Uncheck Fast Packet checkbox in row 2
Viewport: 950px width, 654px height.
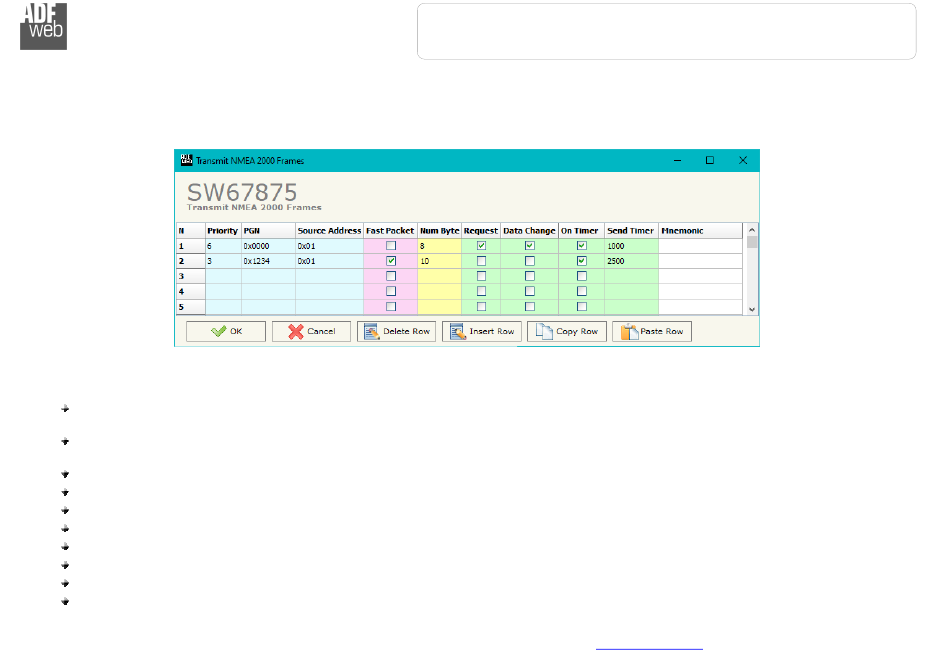click(391, 261)
